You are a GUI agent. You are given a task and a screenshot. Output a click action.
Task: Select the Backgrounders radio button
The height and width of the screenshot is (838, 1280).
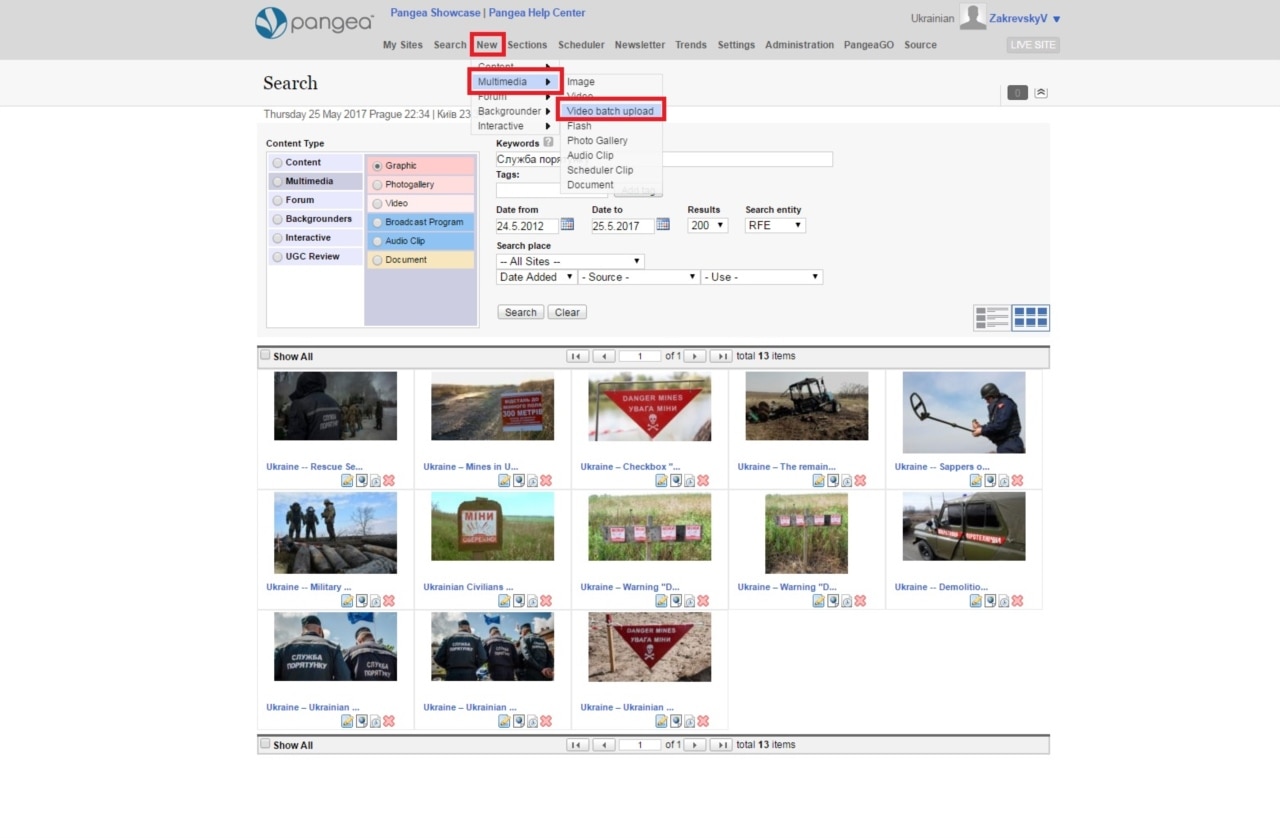(x=278, y=219)
